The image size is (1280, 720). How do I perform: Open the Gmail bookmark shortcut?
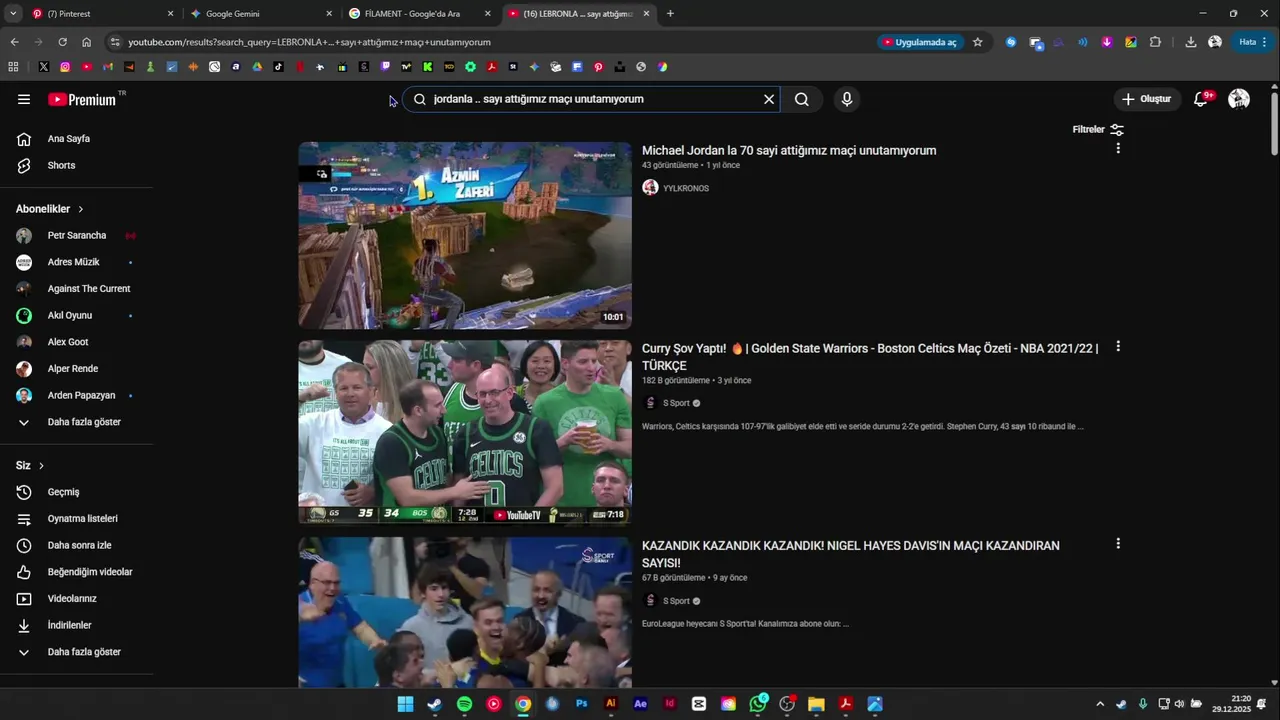(x=108, y=67)
